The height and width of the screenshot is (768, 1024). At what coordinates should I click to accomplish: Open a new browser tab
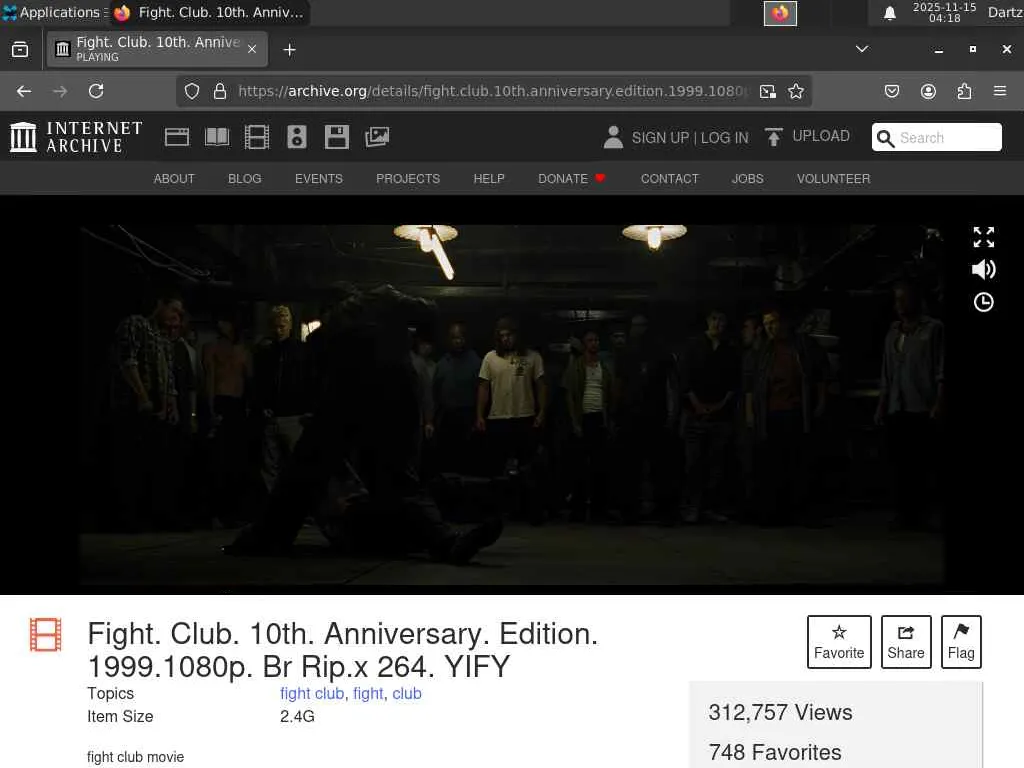(289, 50)
